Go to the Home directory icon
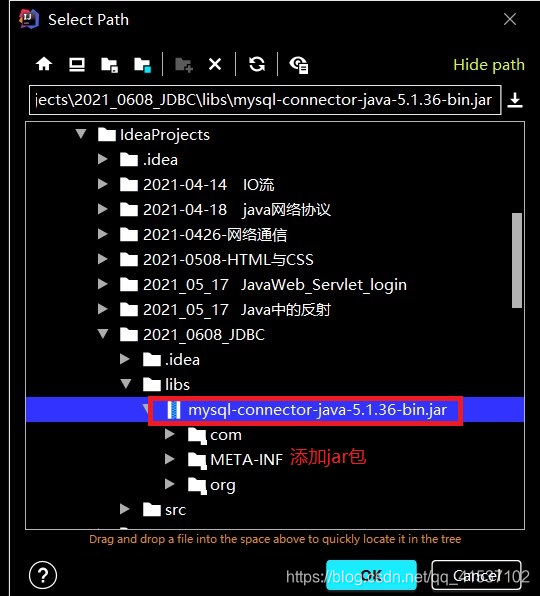Image resolution: width=540 pixels, height=596 pixels. [44, 64]
